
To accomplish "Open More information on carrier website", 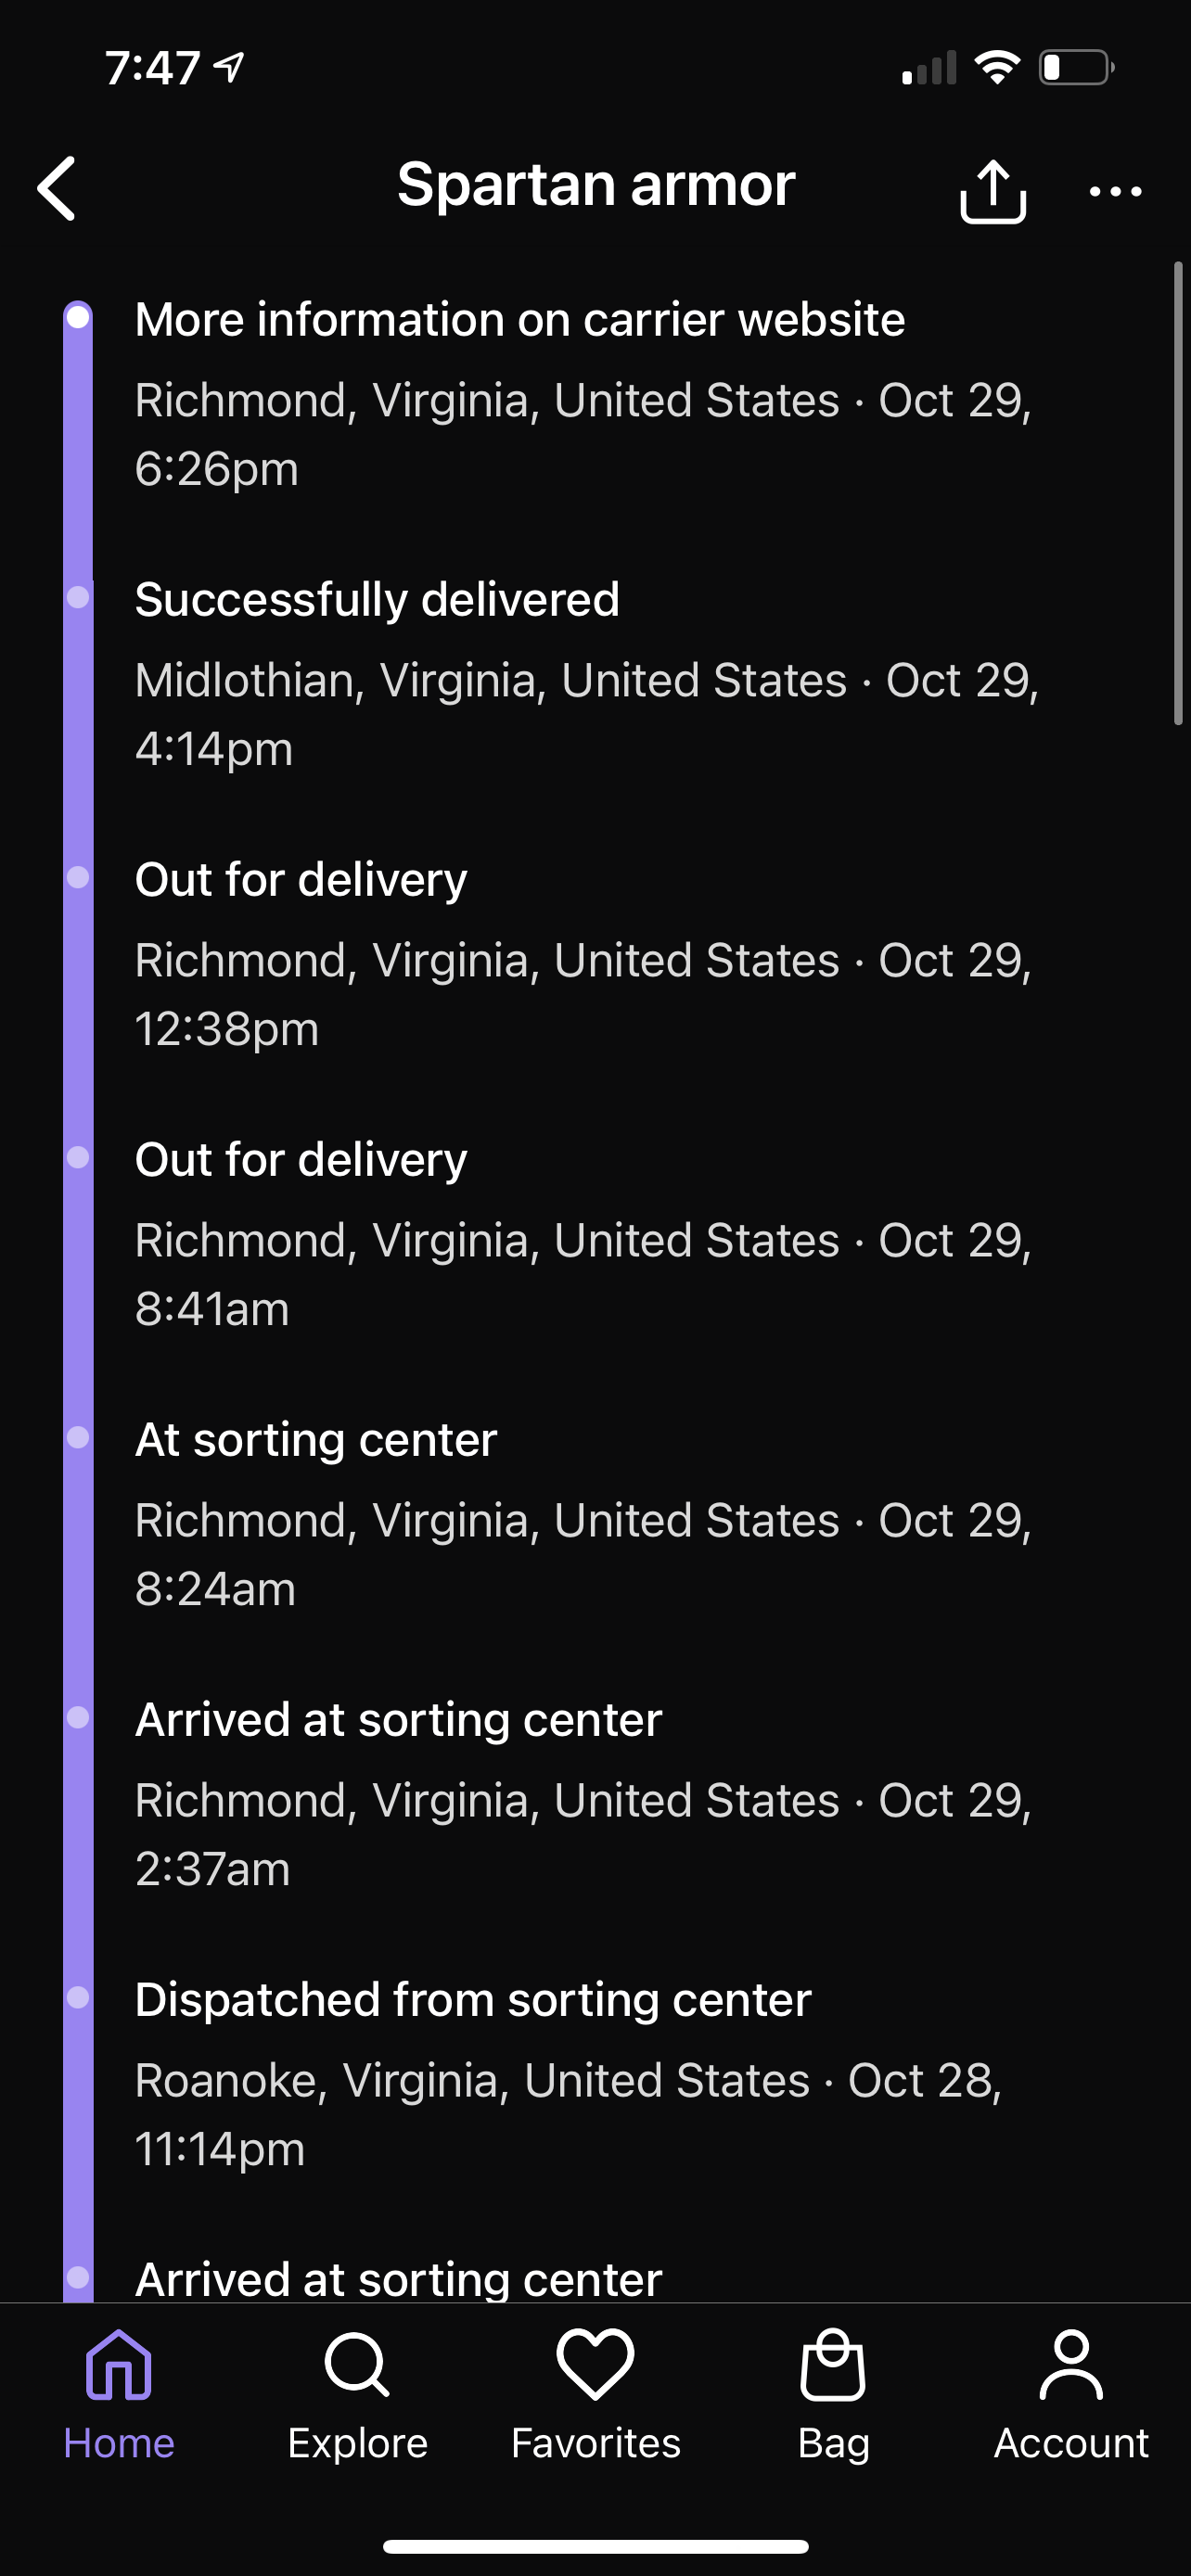I will [520, 320].
